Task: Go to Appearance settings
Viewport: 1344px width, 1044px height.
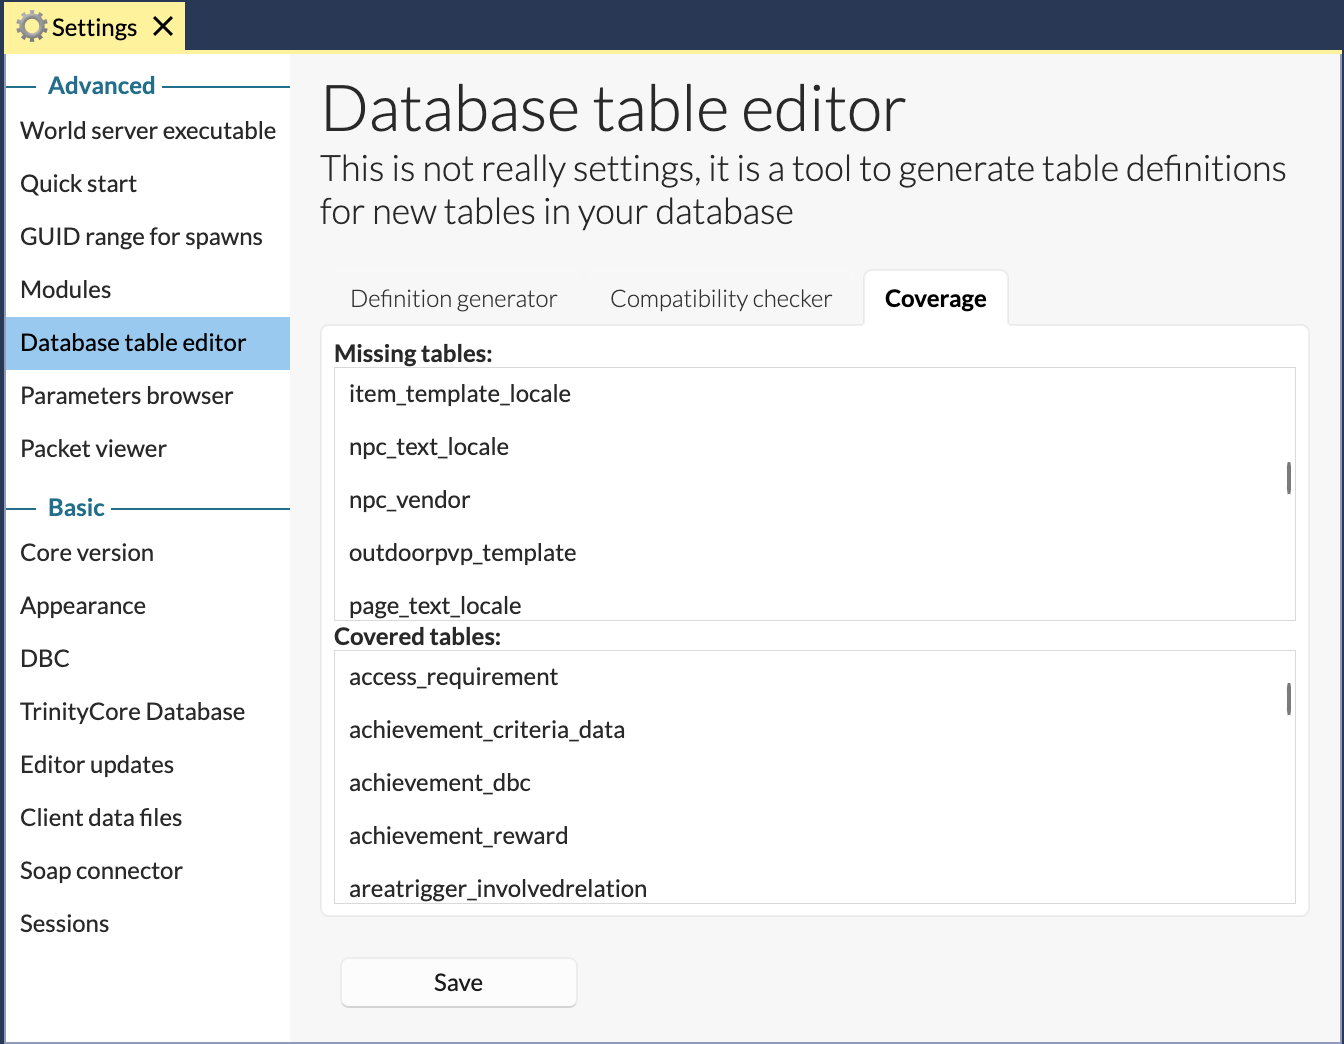Action: (x=148, y=606)
